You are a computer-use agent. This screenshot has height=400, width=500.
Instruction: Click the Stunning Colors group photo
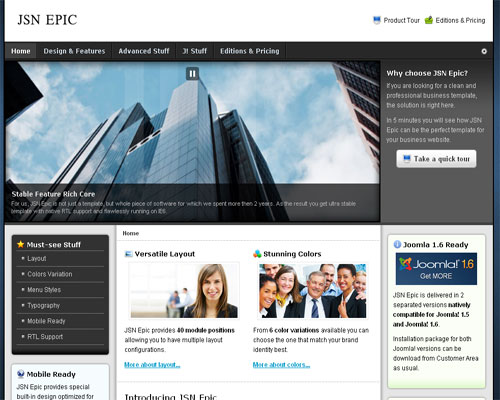point(313,291)
